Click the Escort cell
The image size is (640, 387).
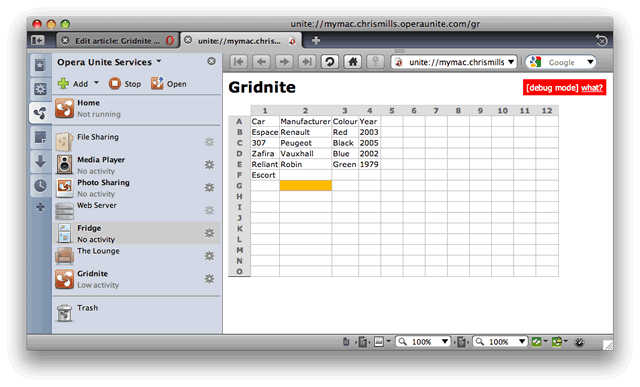tap(264, 175)
